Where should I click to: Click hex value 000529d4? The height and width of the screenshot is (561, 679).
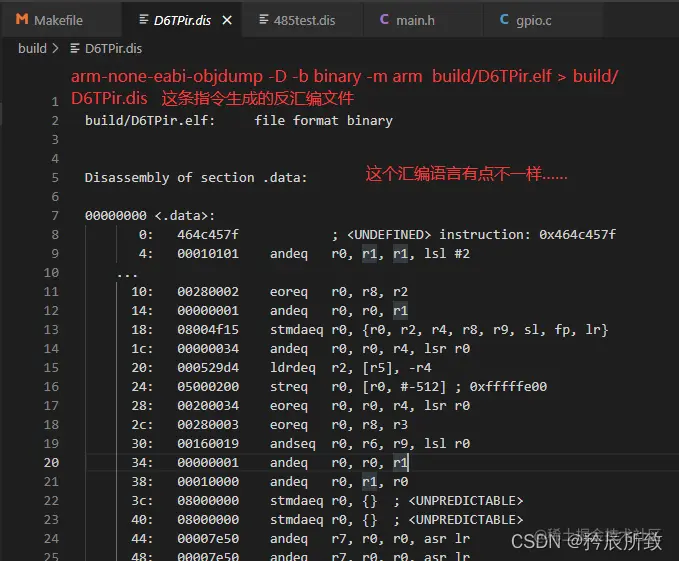point(208,368)
